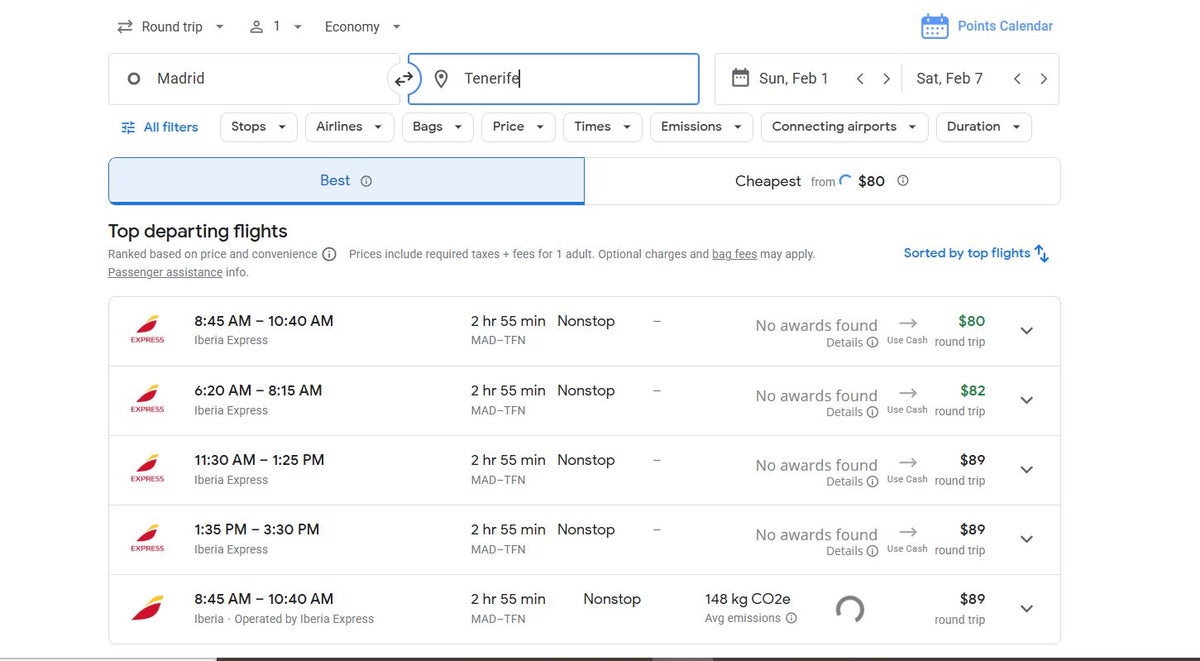Image resolution: width=1200 pixels, height=661 pixels.
Task: Click the info icon next to Avg emissions
Action: tap(791, 618)
